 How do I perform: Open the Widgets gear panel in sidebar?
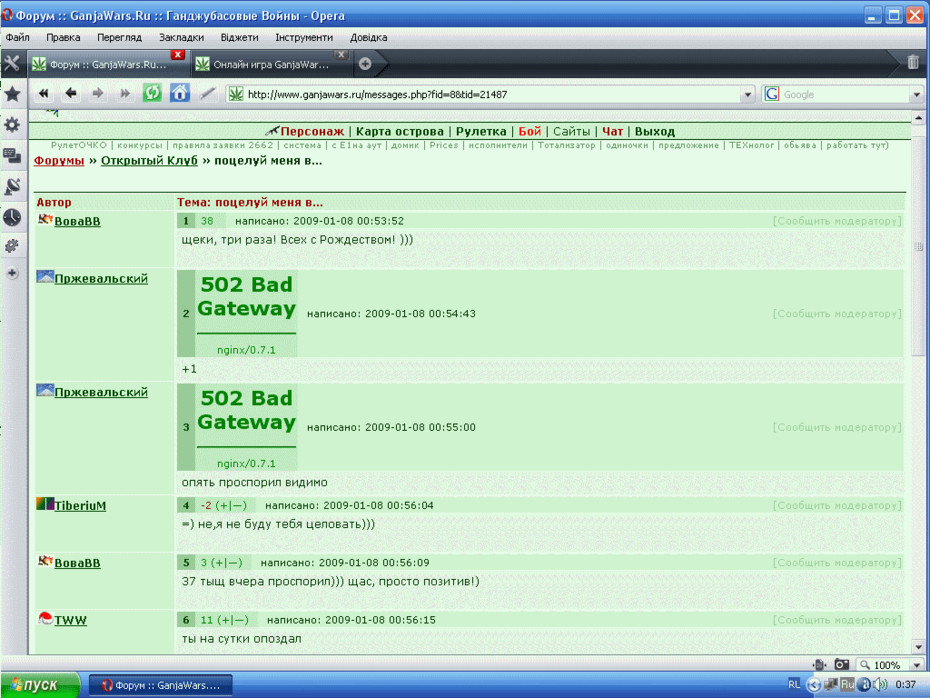tap(12, 125)
